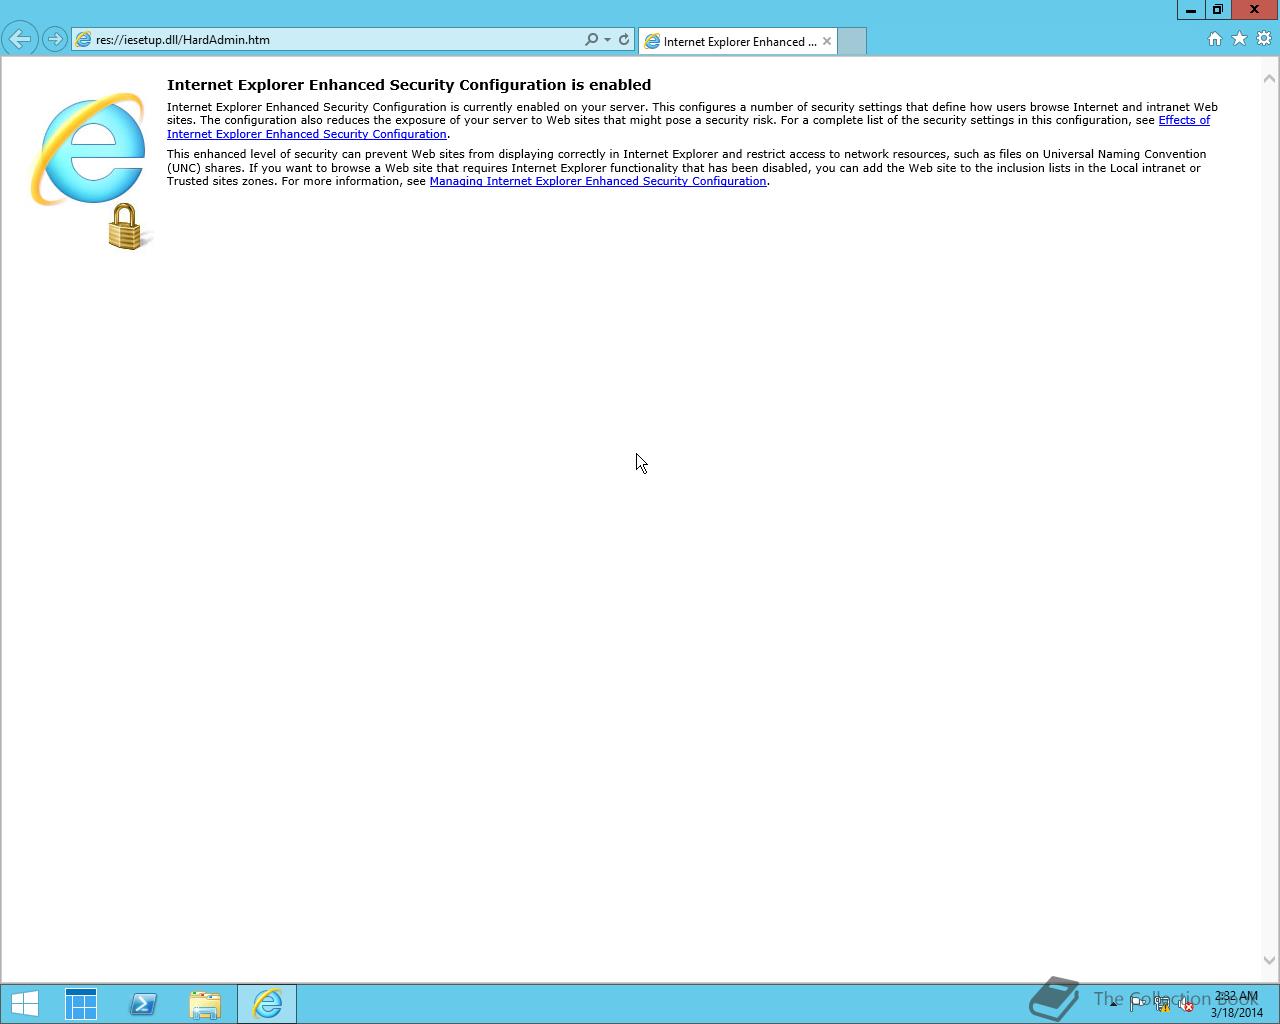The width and height of the screenshot is (1280, 1024).
Task: Open File Explorer from taskbar
Action: (x=205, y=1003)
